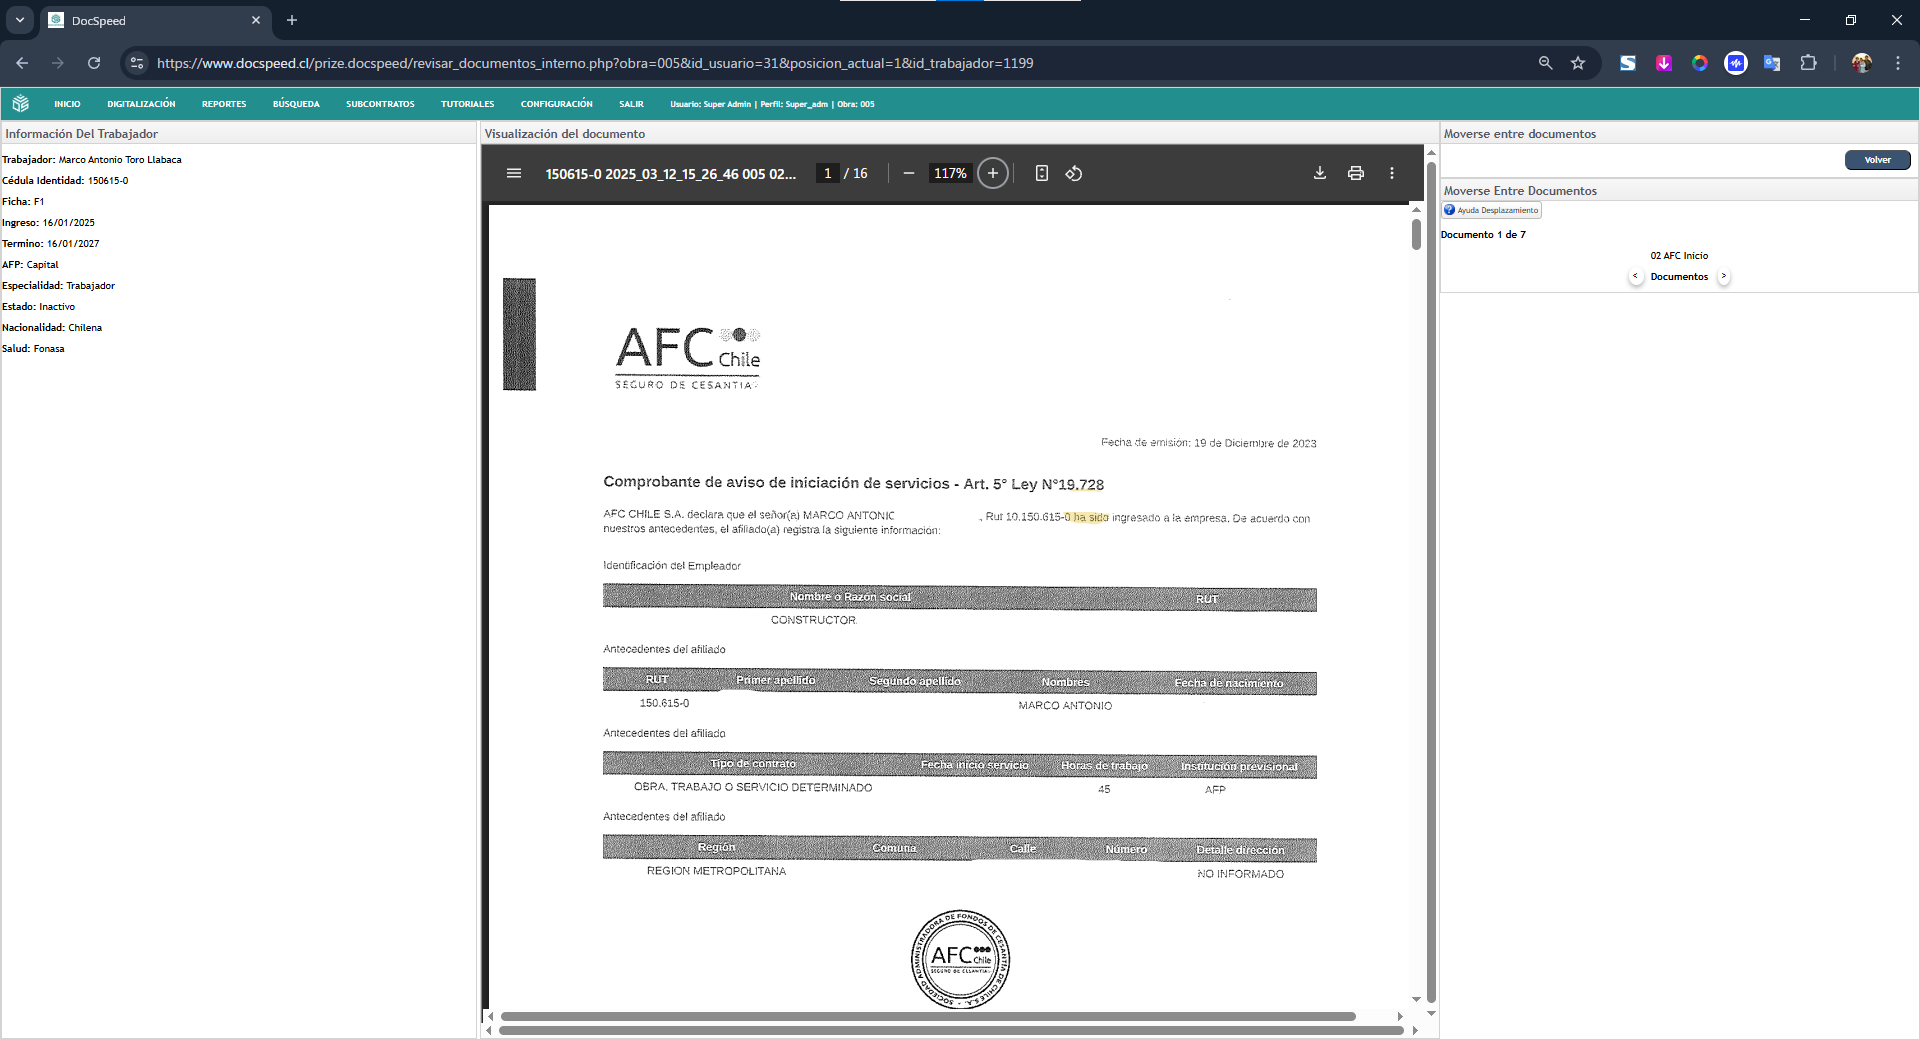1920x1040 pixels.
Task: Click the DocSpeed logo icon
Action: click(21, 104)
